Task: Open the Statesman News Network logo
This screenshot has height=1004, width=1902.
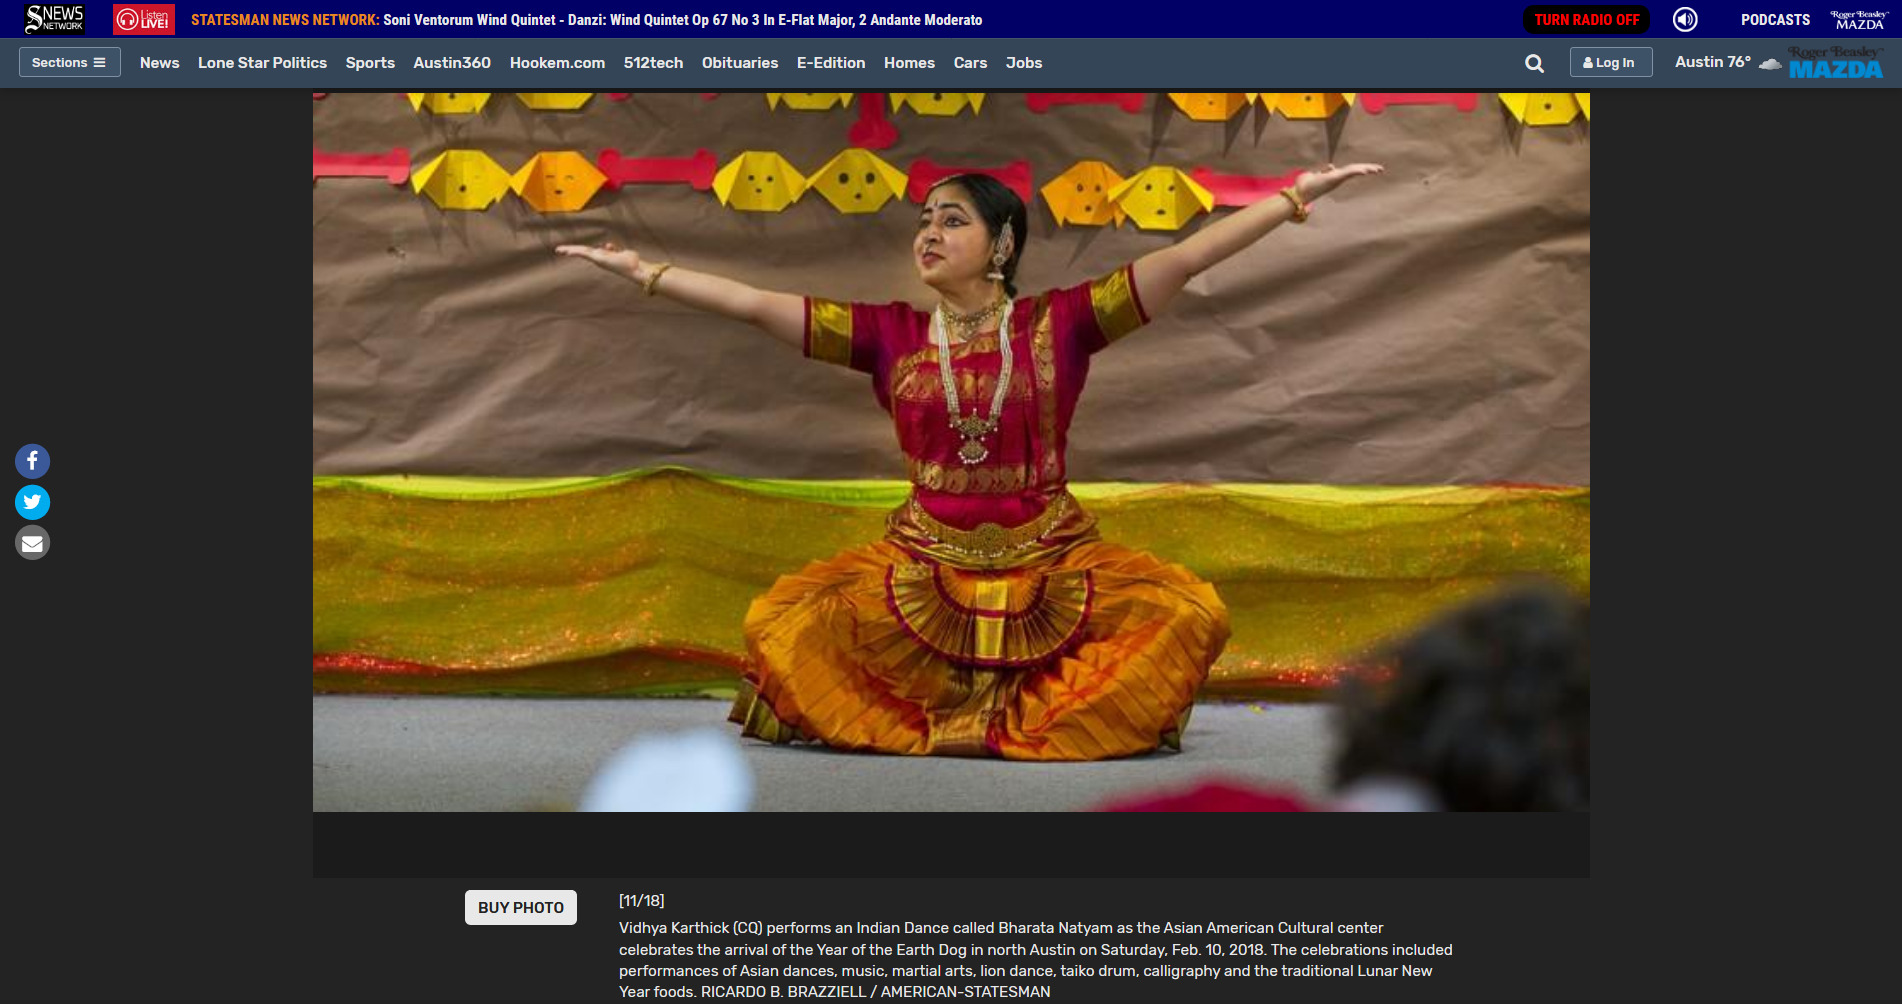Action: [x=55, y=19]
